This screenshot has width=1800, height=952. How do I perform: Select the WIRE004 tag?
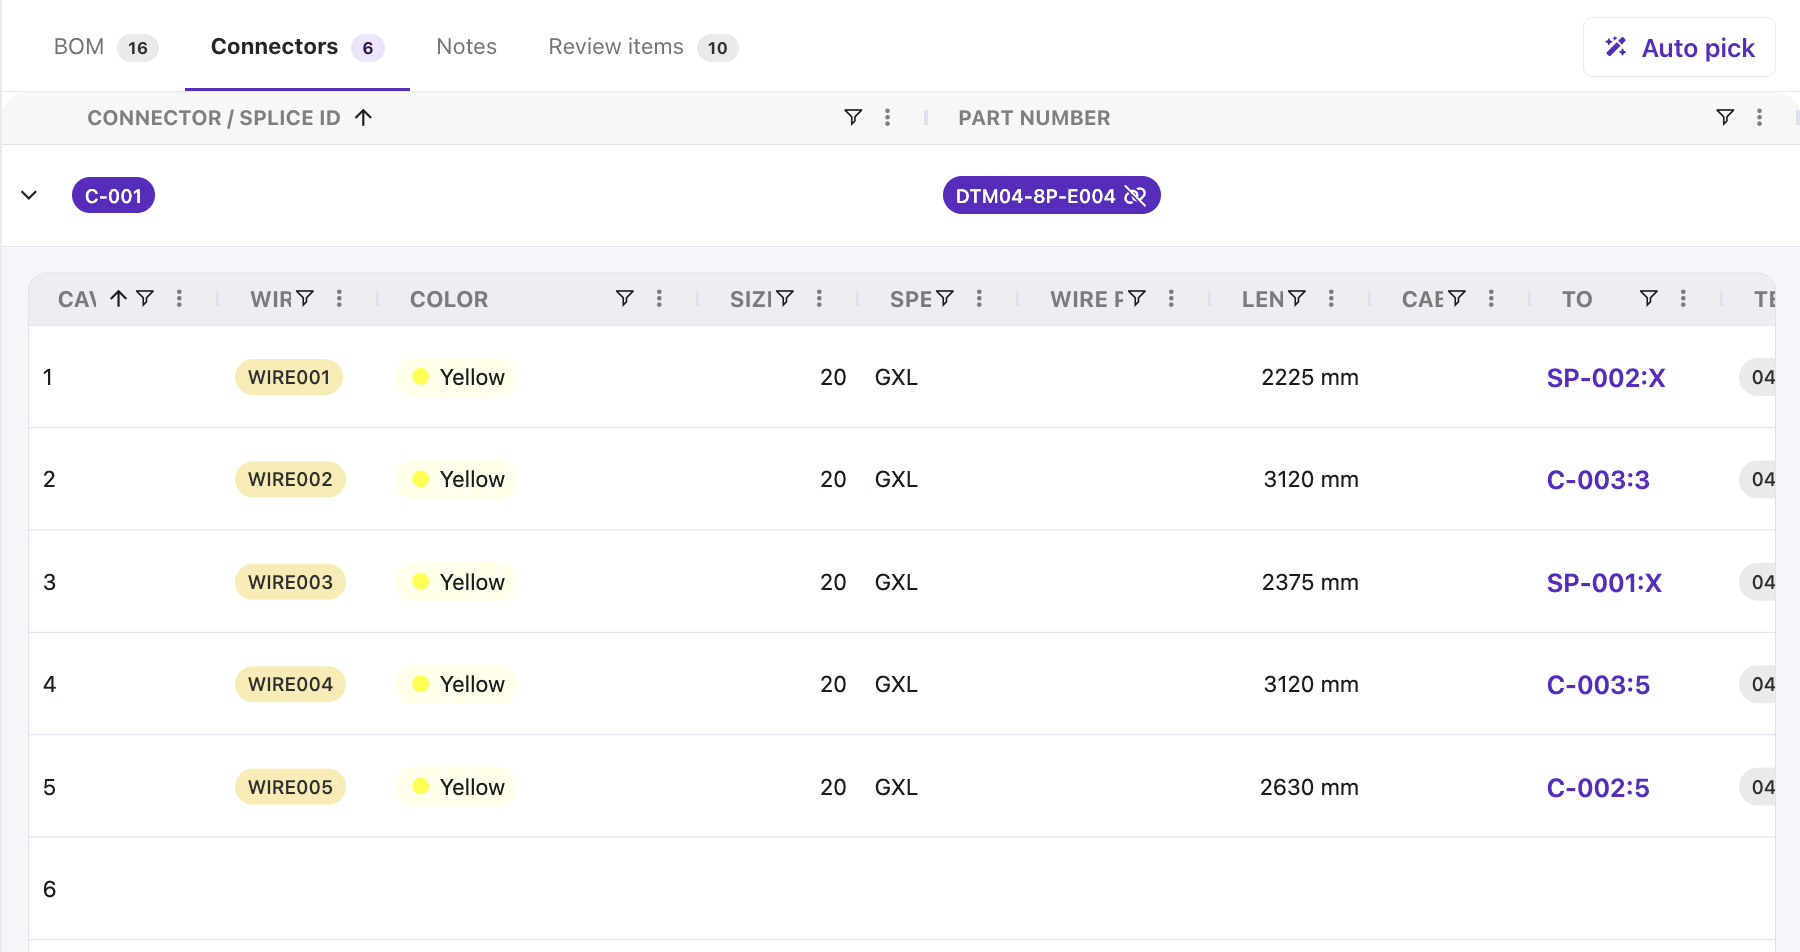[x=290, y=684]
